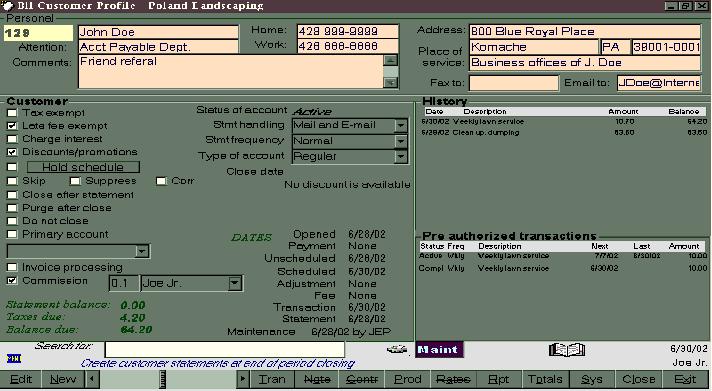Open the Tran button

[x=272, y=379]
